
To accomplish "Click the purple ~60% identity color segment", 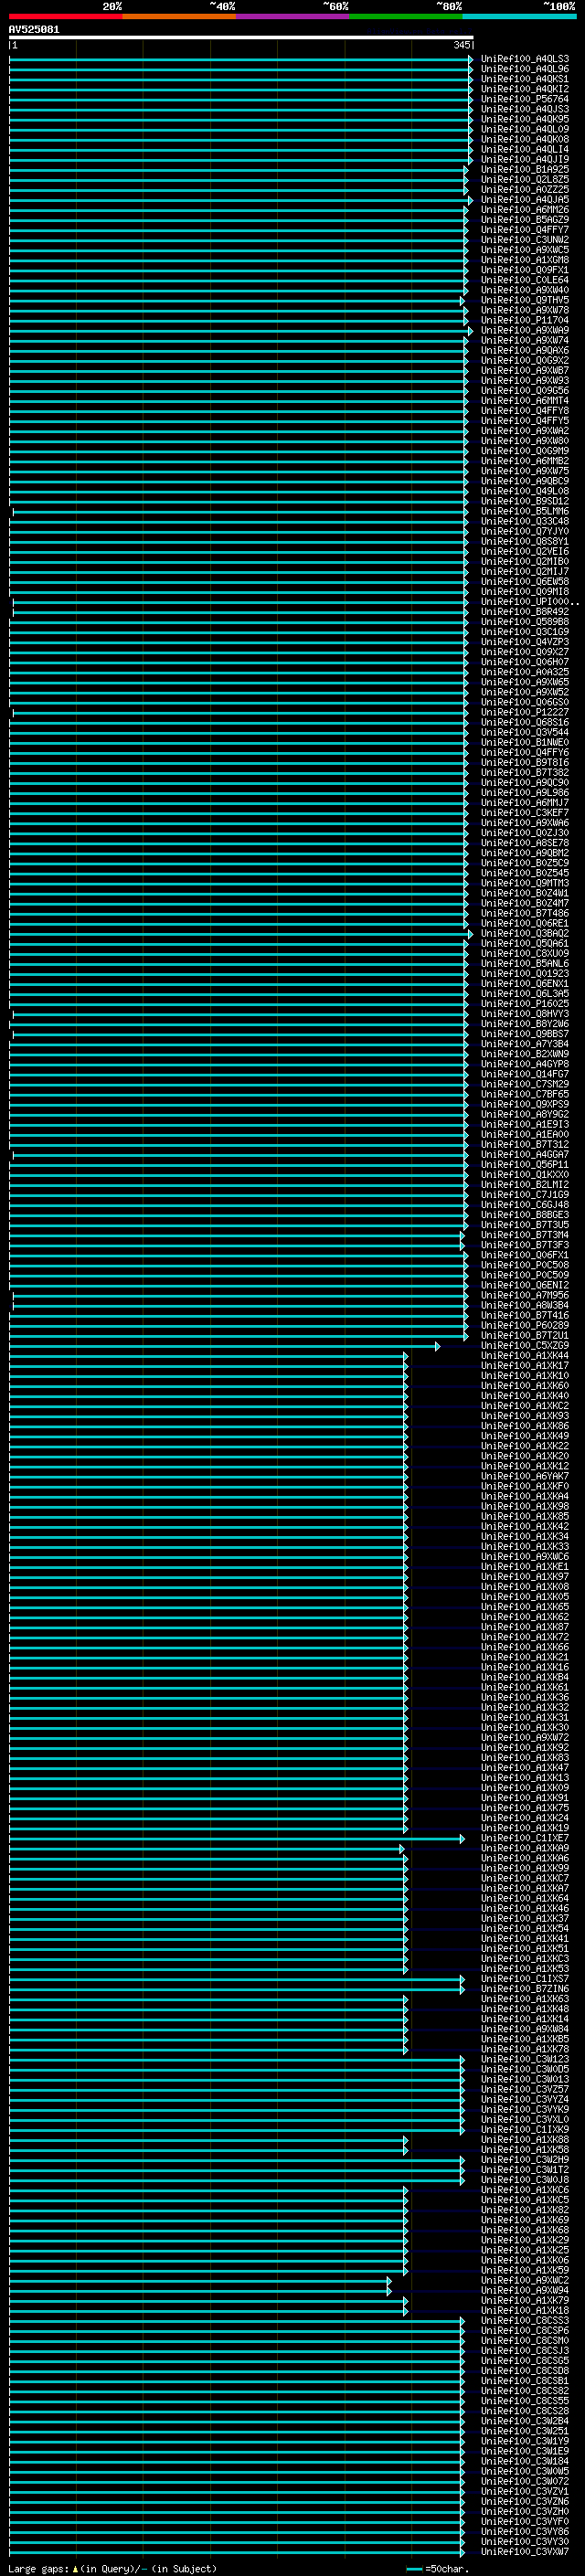I will point(292,16).
